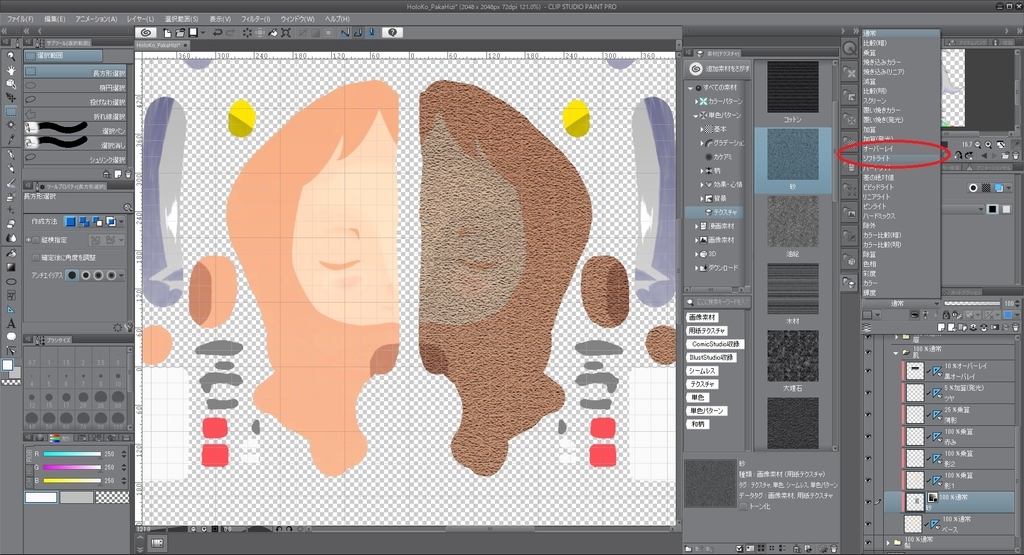The width and height of the screenshot is (1024, 555).
Task: Click the Redo arrow icon
Action: click(230, 33)
